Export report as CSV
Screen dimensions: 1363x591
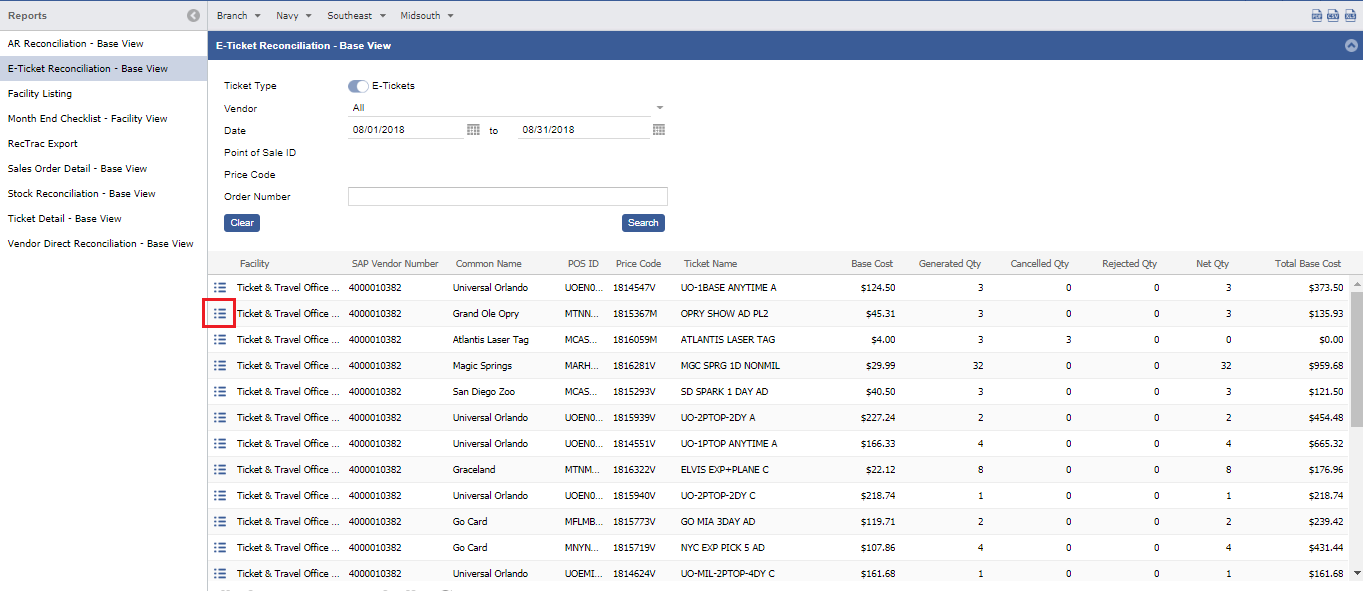(x=1333, y=16)
